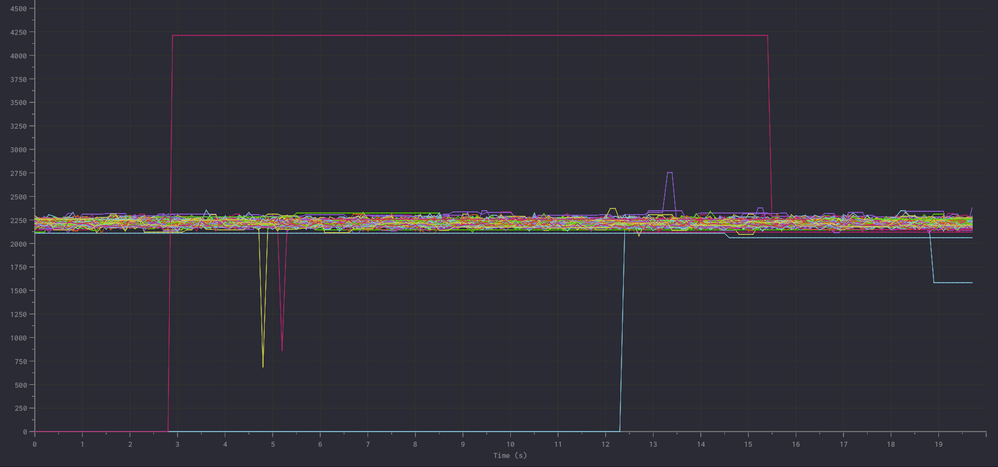Click time-axis tick label 6
The width and height of the screenshot is (998, 467).
point(320,443)
